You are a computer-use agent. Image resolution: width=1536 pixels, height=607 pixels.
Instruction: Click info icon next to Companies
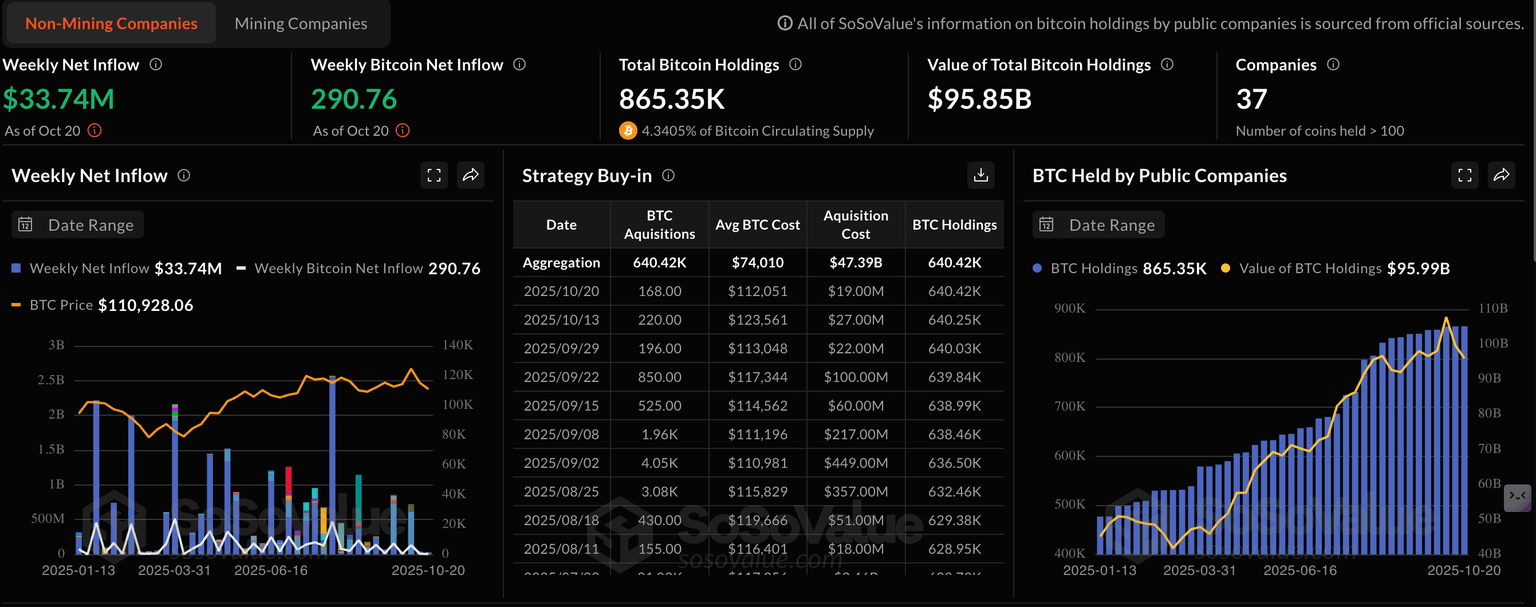click(x=1333, y=64)
